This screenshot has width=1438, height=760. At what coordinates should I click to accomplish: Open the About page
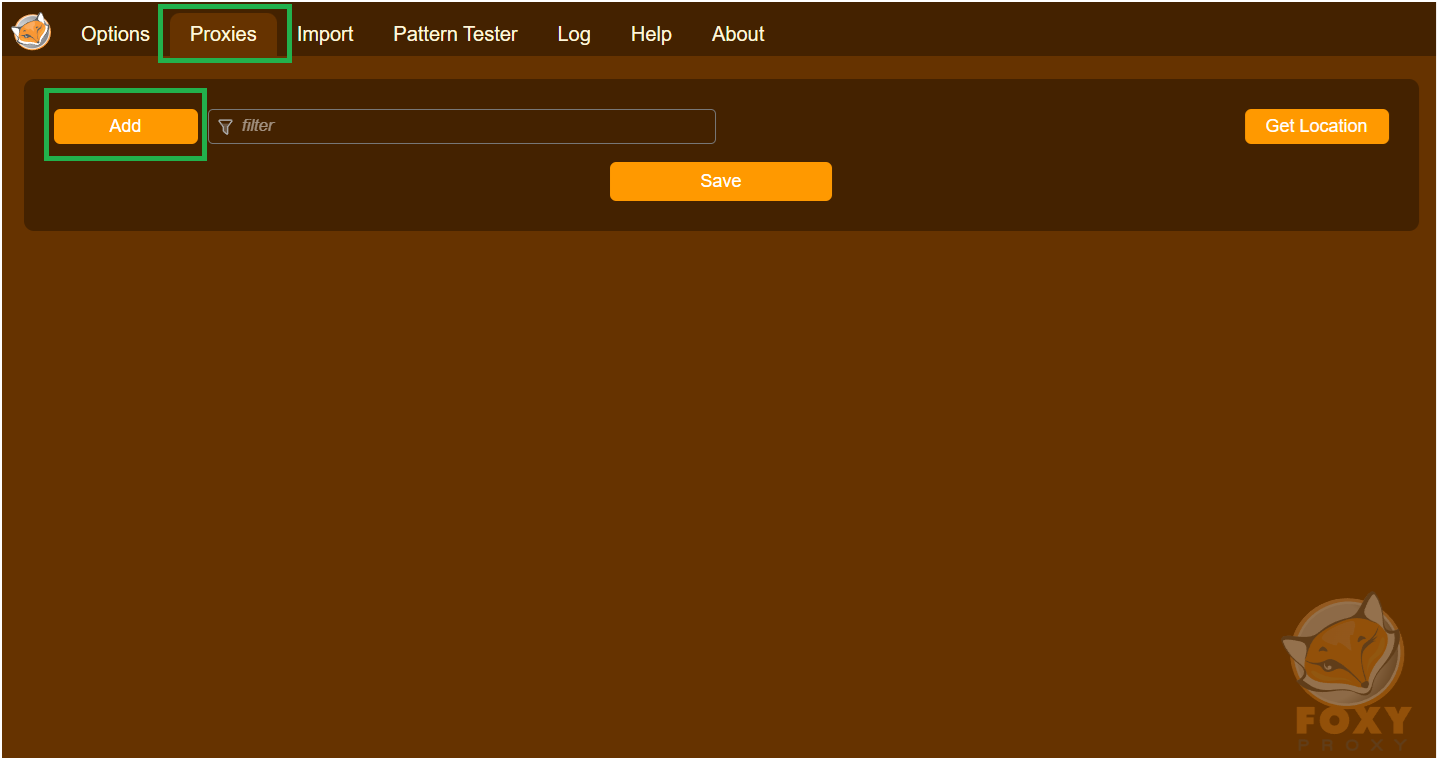coord(737,33)
